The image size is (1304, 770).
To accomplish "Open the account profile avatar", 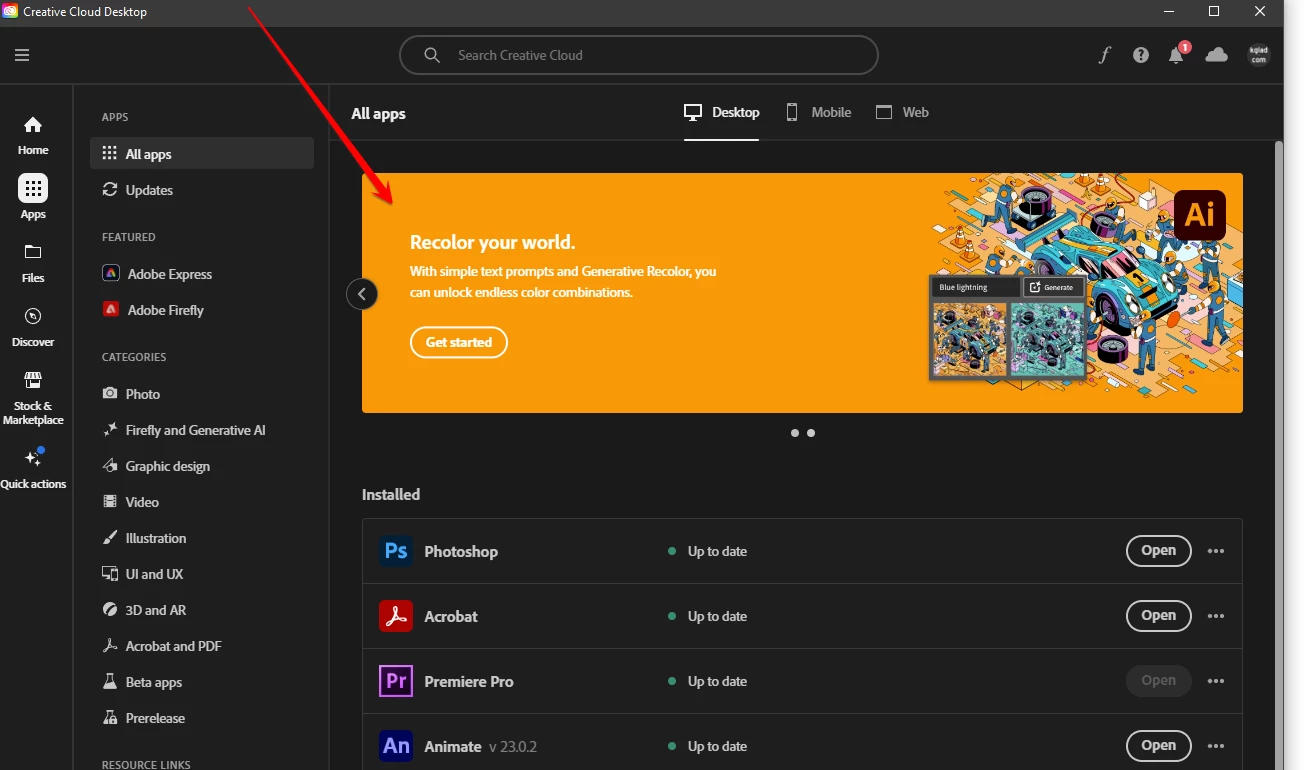I will click(1259, 55).
